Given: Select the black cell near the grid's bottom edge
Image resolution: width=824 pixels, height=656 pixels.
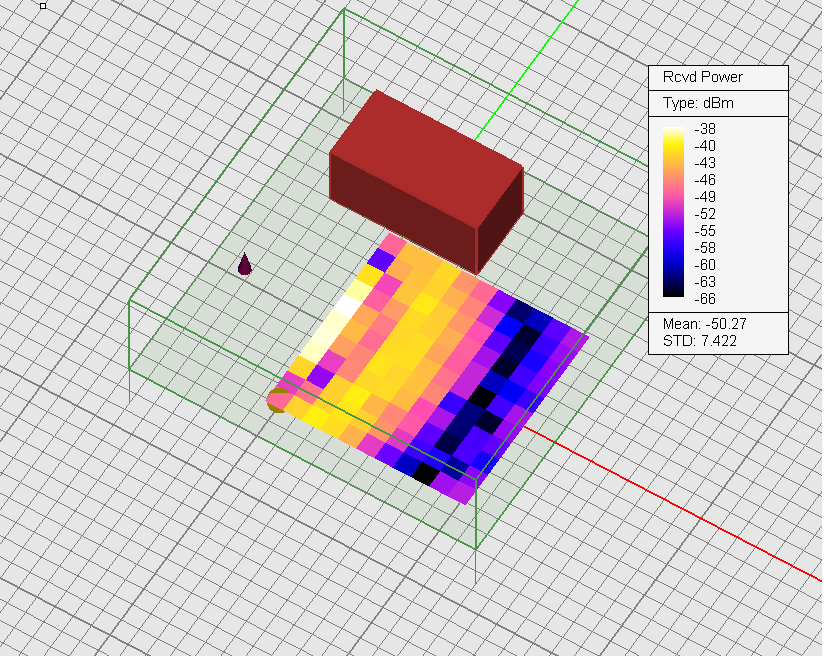Looking at the screenshot, I should 427,472.
